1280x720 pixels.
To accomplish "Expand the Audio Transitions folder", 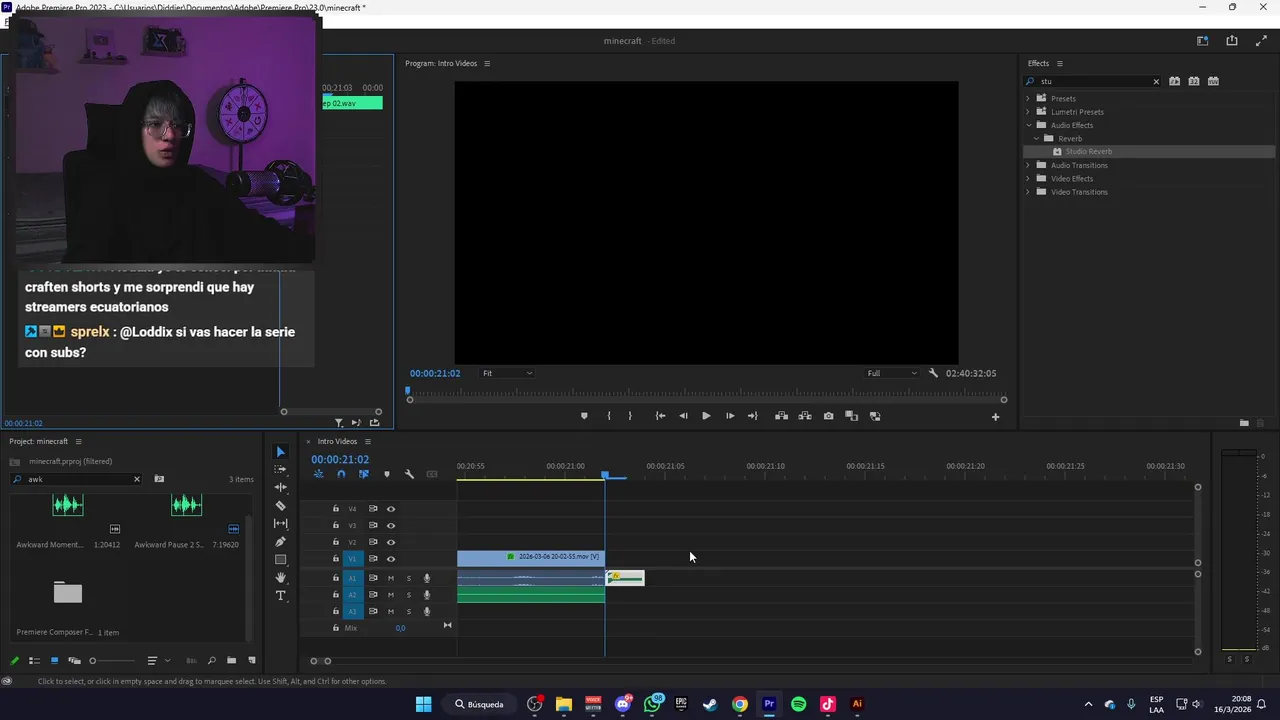I will pos(1027,165).
